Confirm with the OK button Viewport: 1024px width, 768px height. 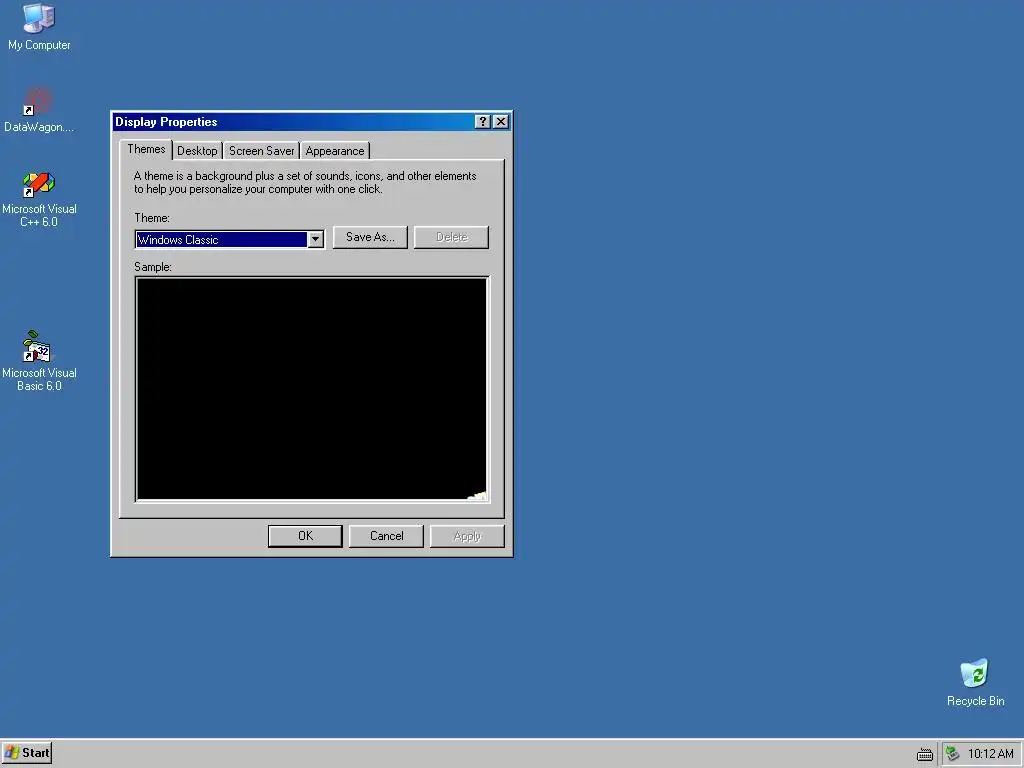point(305,536)
